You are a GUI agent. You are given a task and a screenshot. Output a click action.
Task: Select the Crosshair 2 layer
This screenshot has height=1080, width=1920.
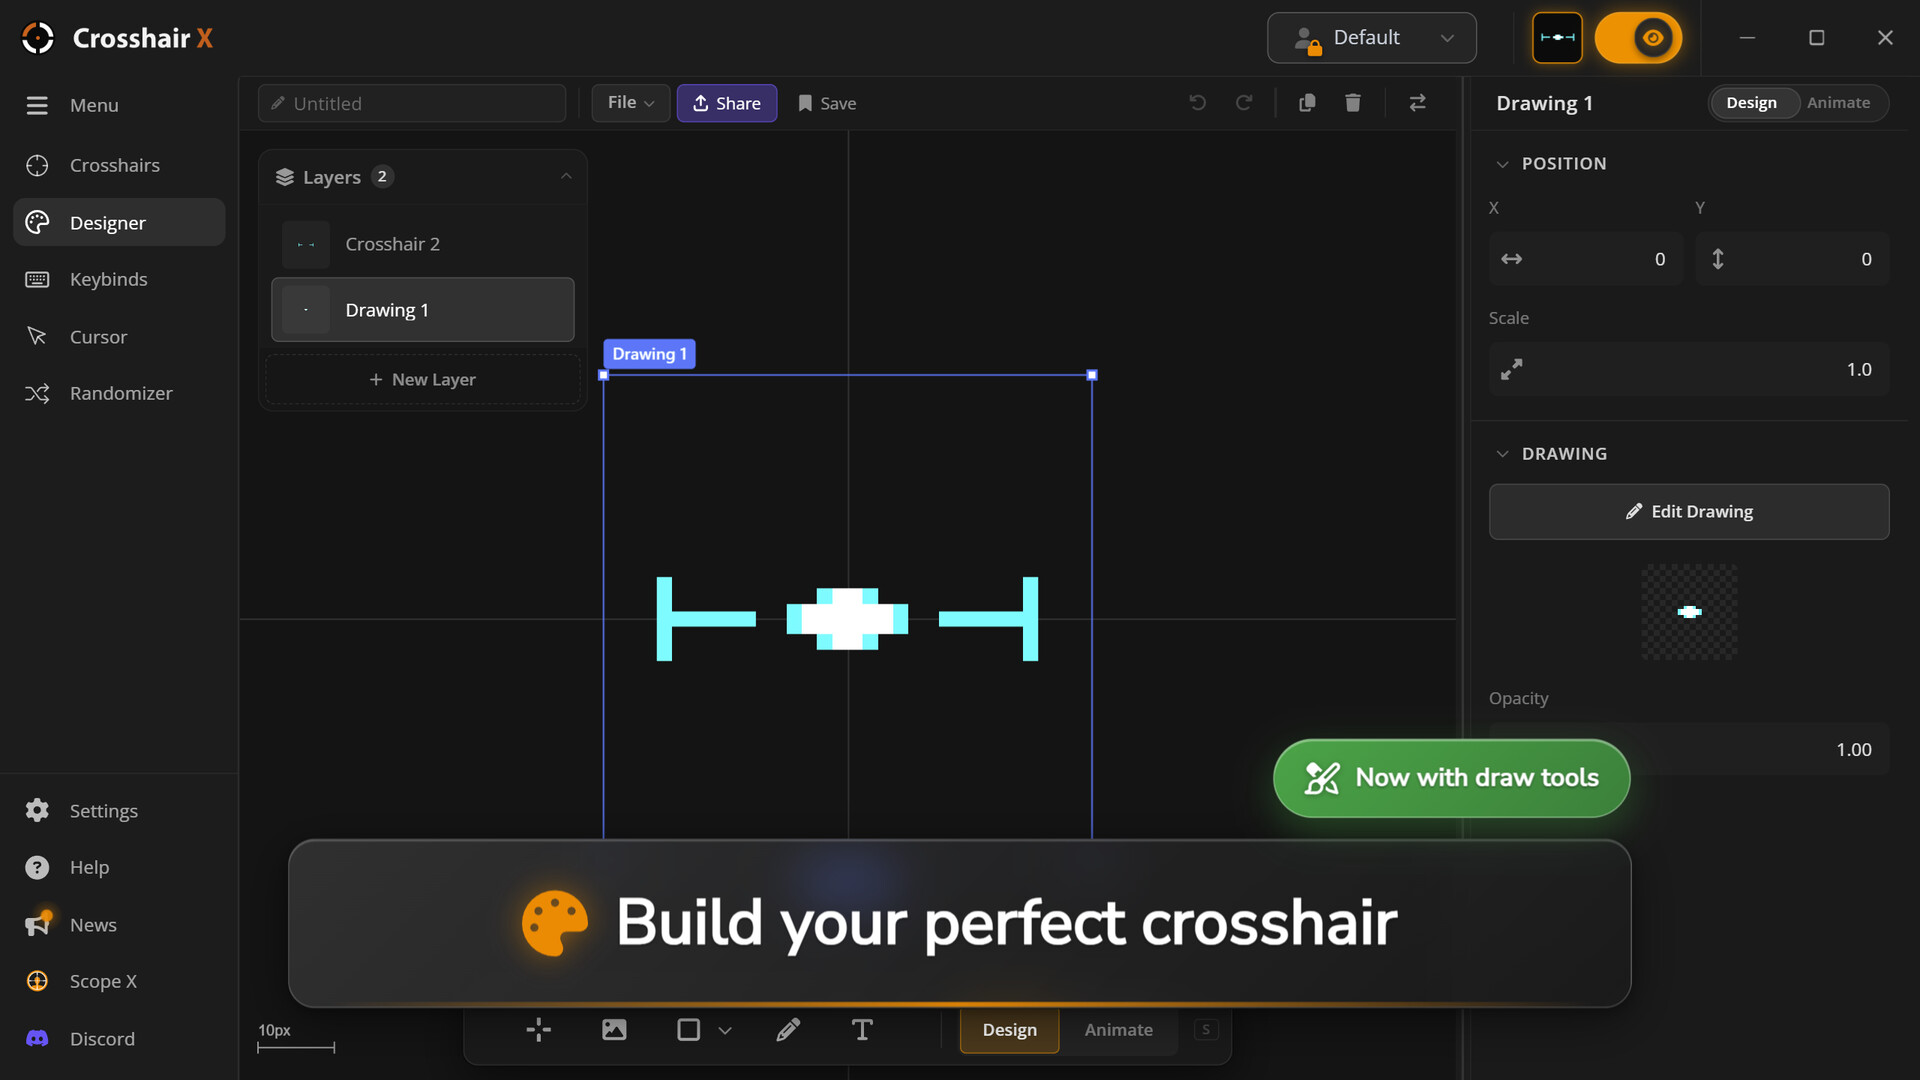[423, 244]
